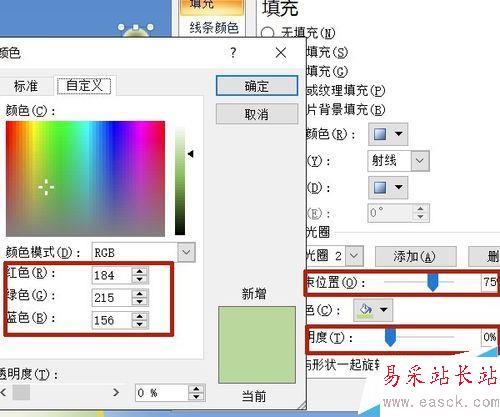Image resolution: width=500 pixels, height=417 pixels.
Task: Click the 删 delete stop button
Action: (484, 256)
